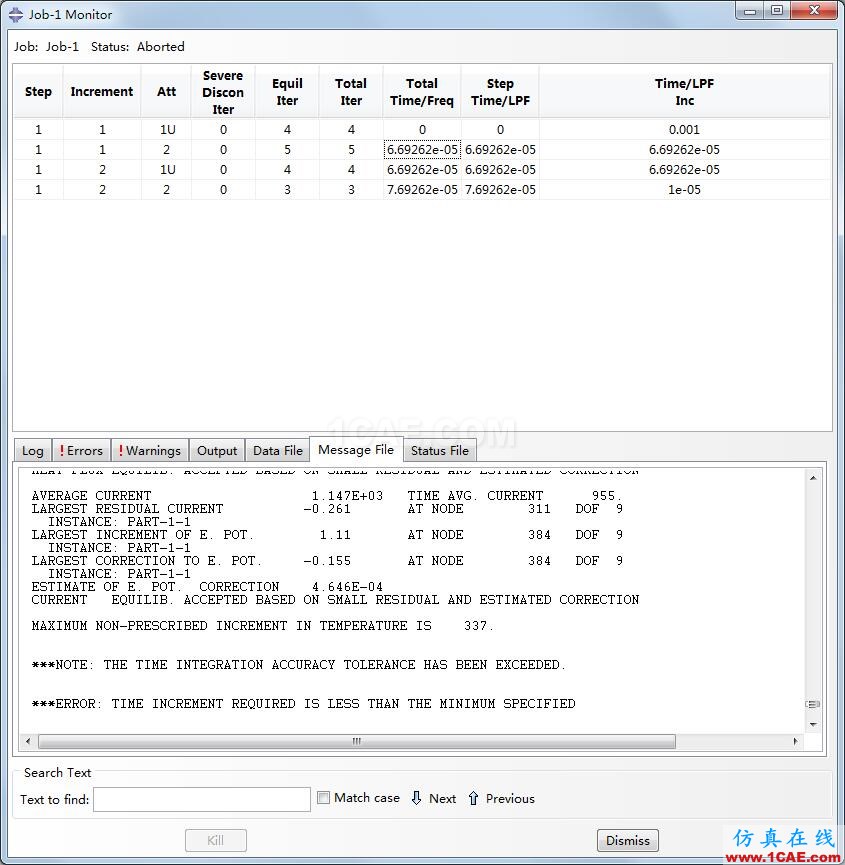845x865 pixels.
Task: Click the horizontal scroll right arrow
Action: (795, 741)
